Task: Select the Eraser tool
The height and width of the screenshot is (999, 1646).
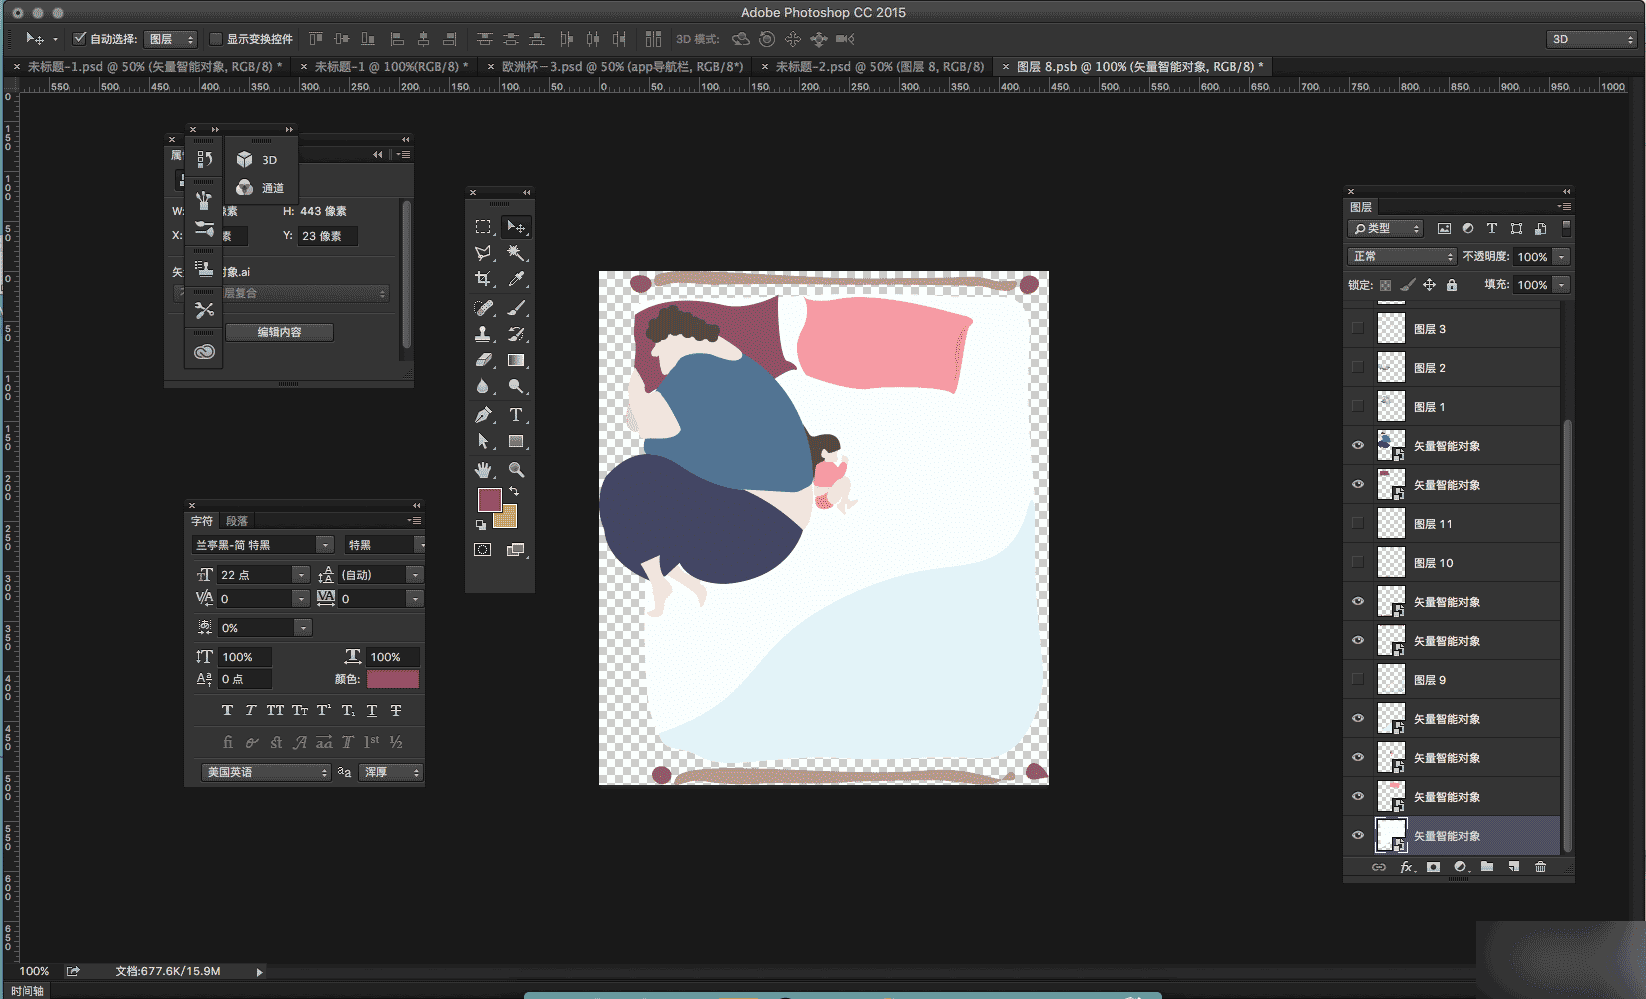Action: pos(483,360)
